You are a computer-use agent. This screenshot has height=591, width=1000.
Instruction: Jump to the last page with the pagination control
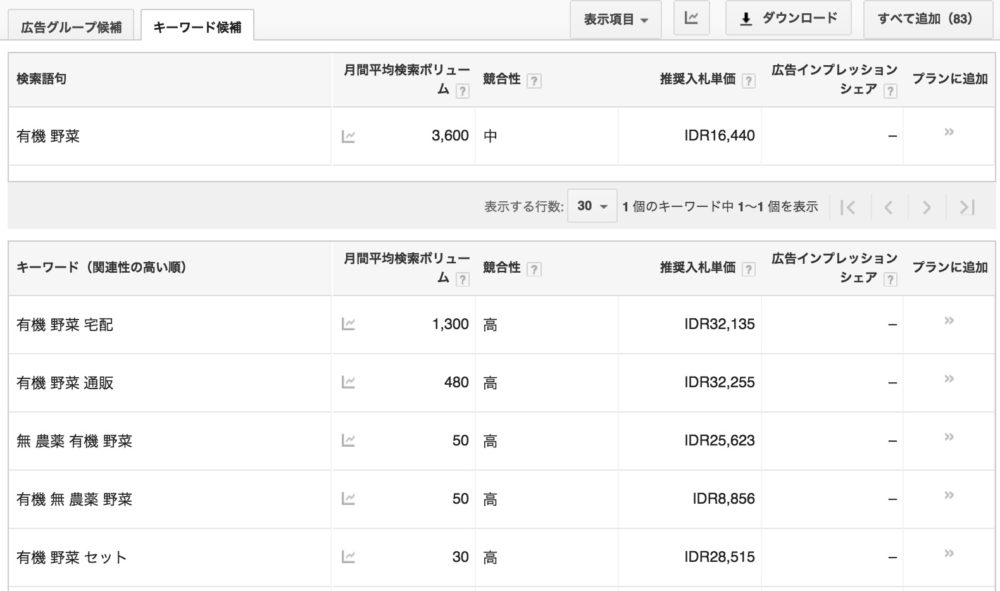pos(964,206)
